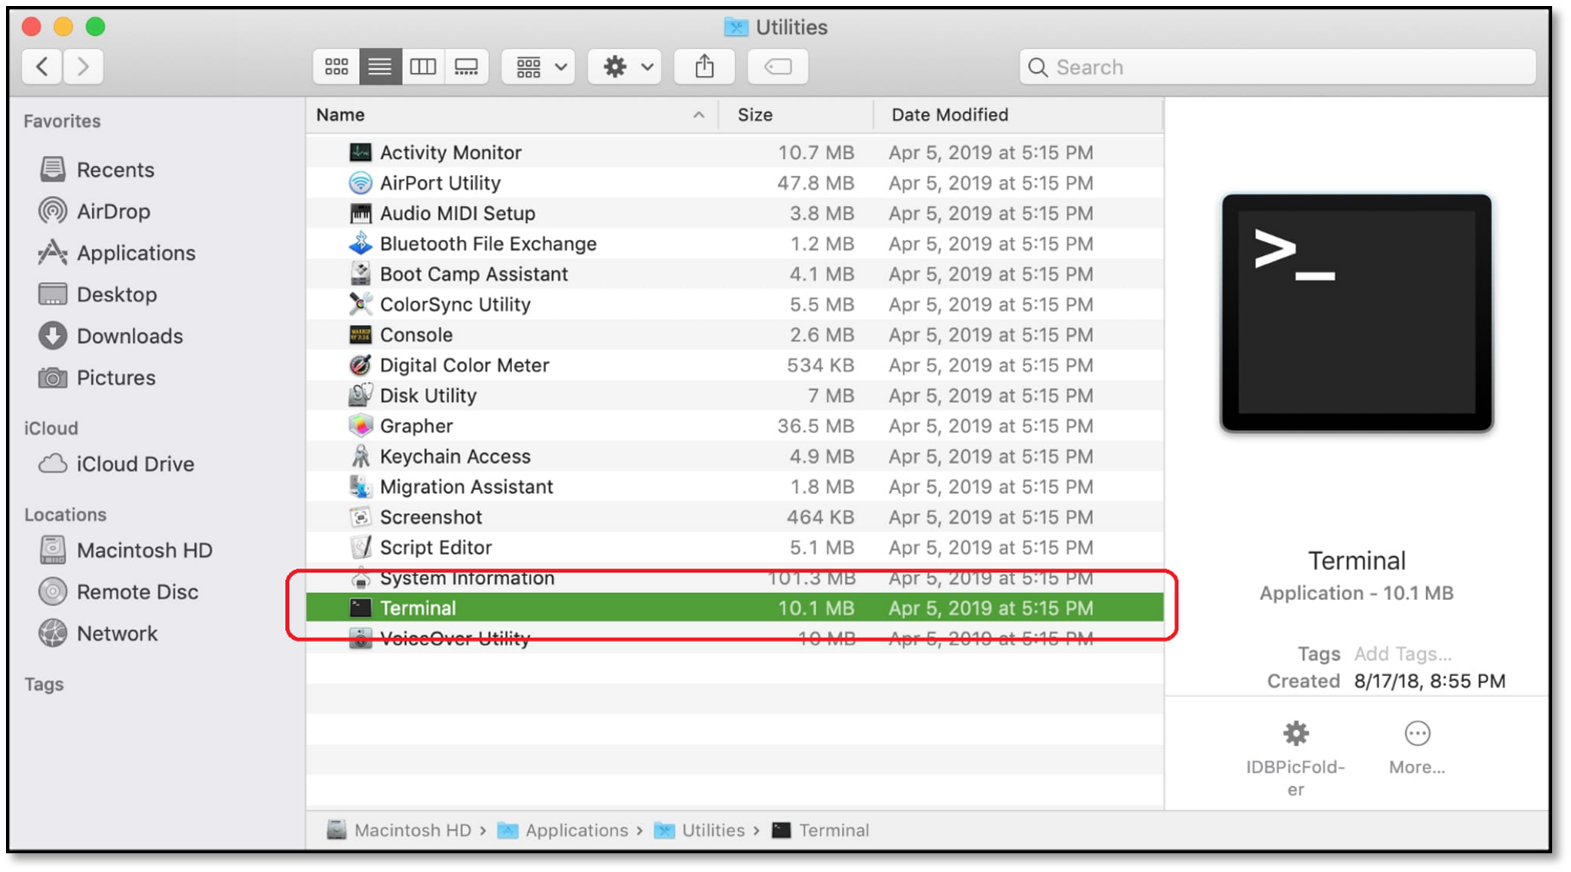Click the AirPort Utility app icon
This screenshot has width=1571, height=872.
pos(360,183)
